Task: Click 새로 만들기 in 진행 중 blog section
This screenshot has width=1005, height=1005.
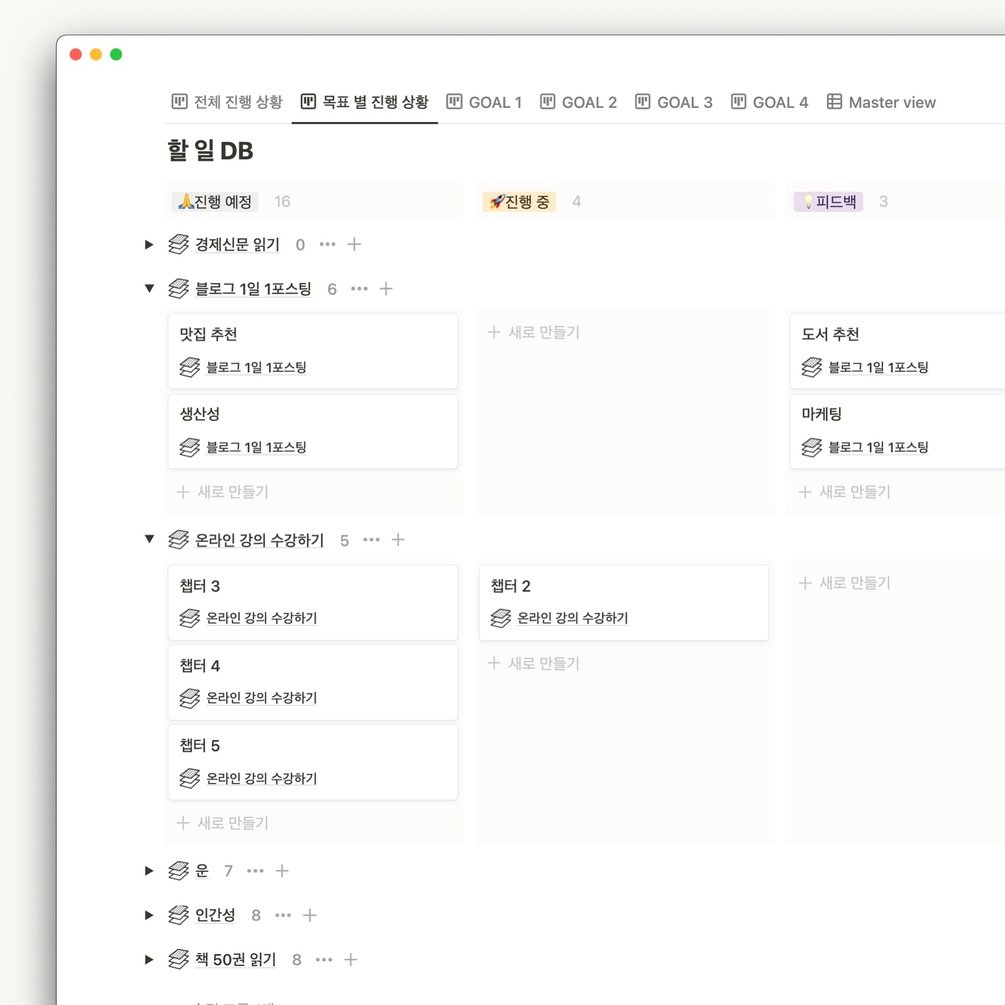Action: point(534,332)
